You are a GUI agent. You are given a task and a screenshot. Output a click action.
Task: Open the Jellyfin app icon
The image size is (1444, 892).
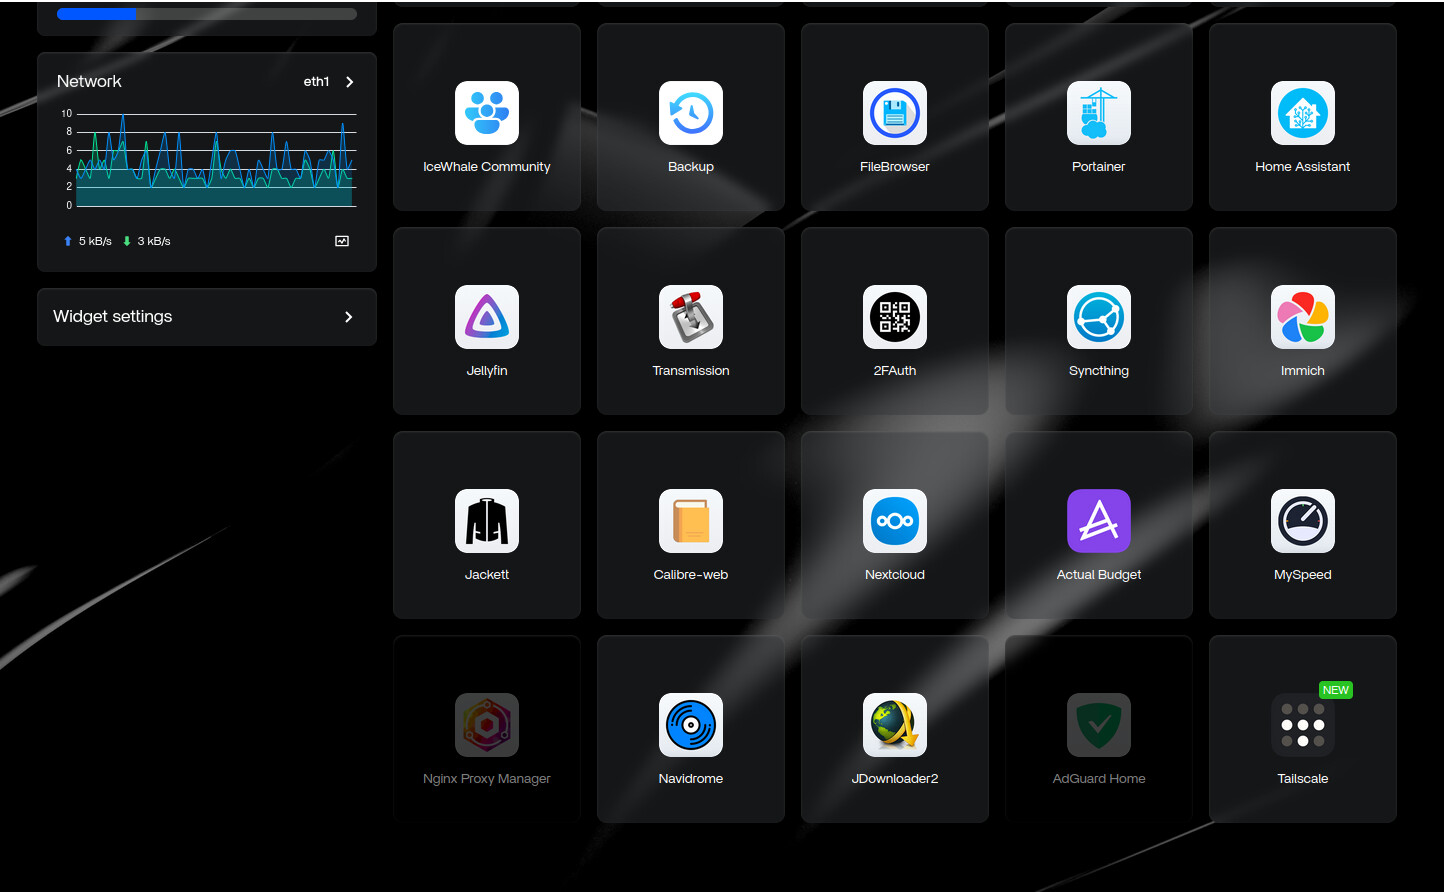pyautogui.click(x=486, y=317)
